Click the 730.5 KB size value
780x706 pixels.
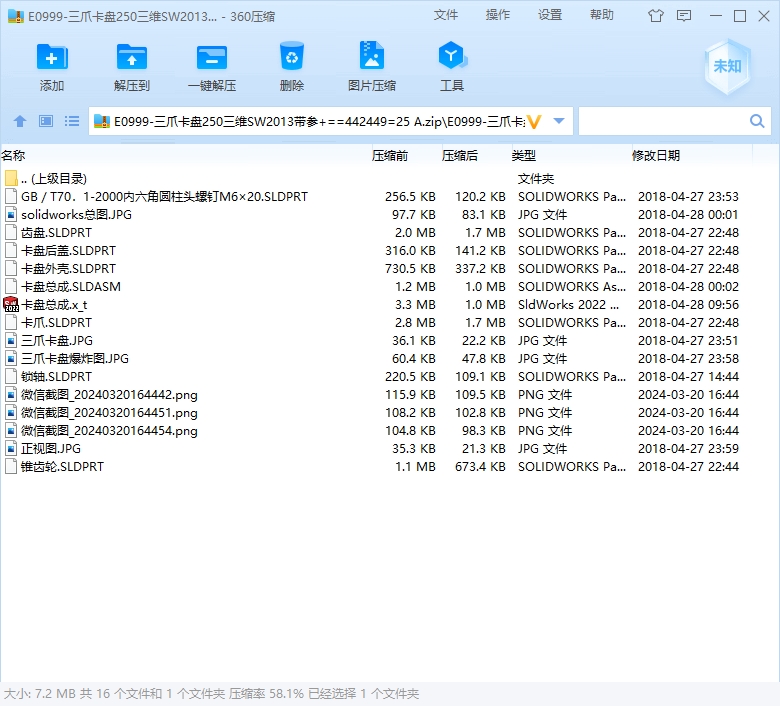tap(410, 268)
